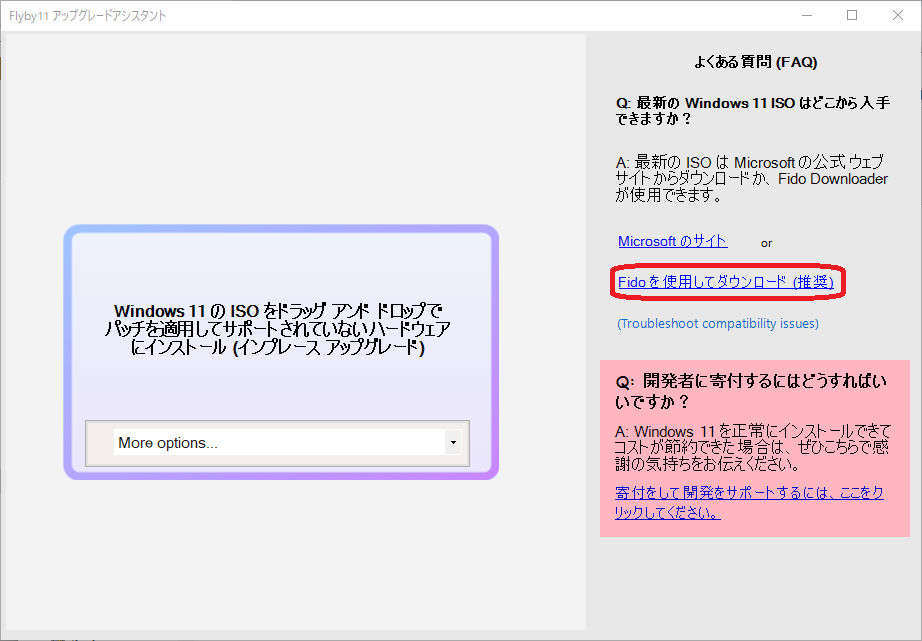Click Fido を使用してダウンロード (推奨) link
This screenshot has height=641, width=922.
tap(726, 282)
